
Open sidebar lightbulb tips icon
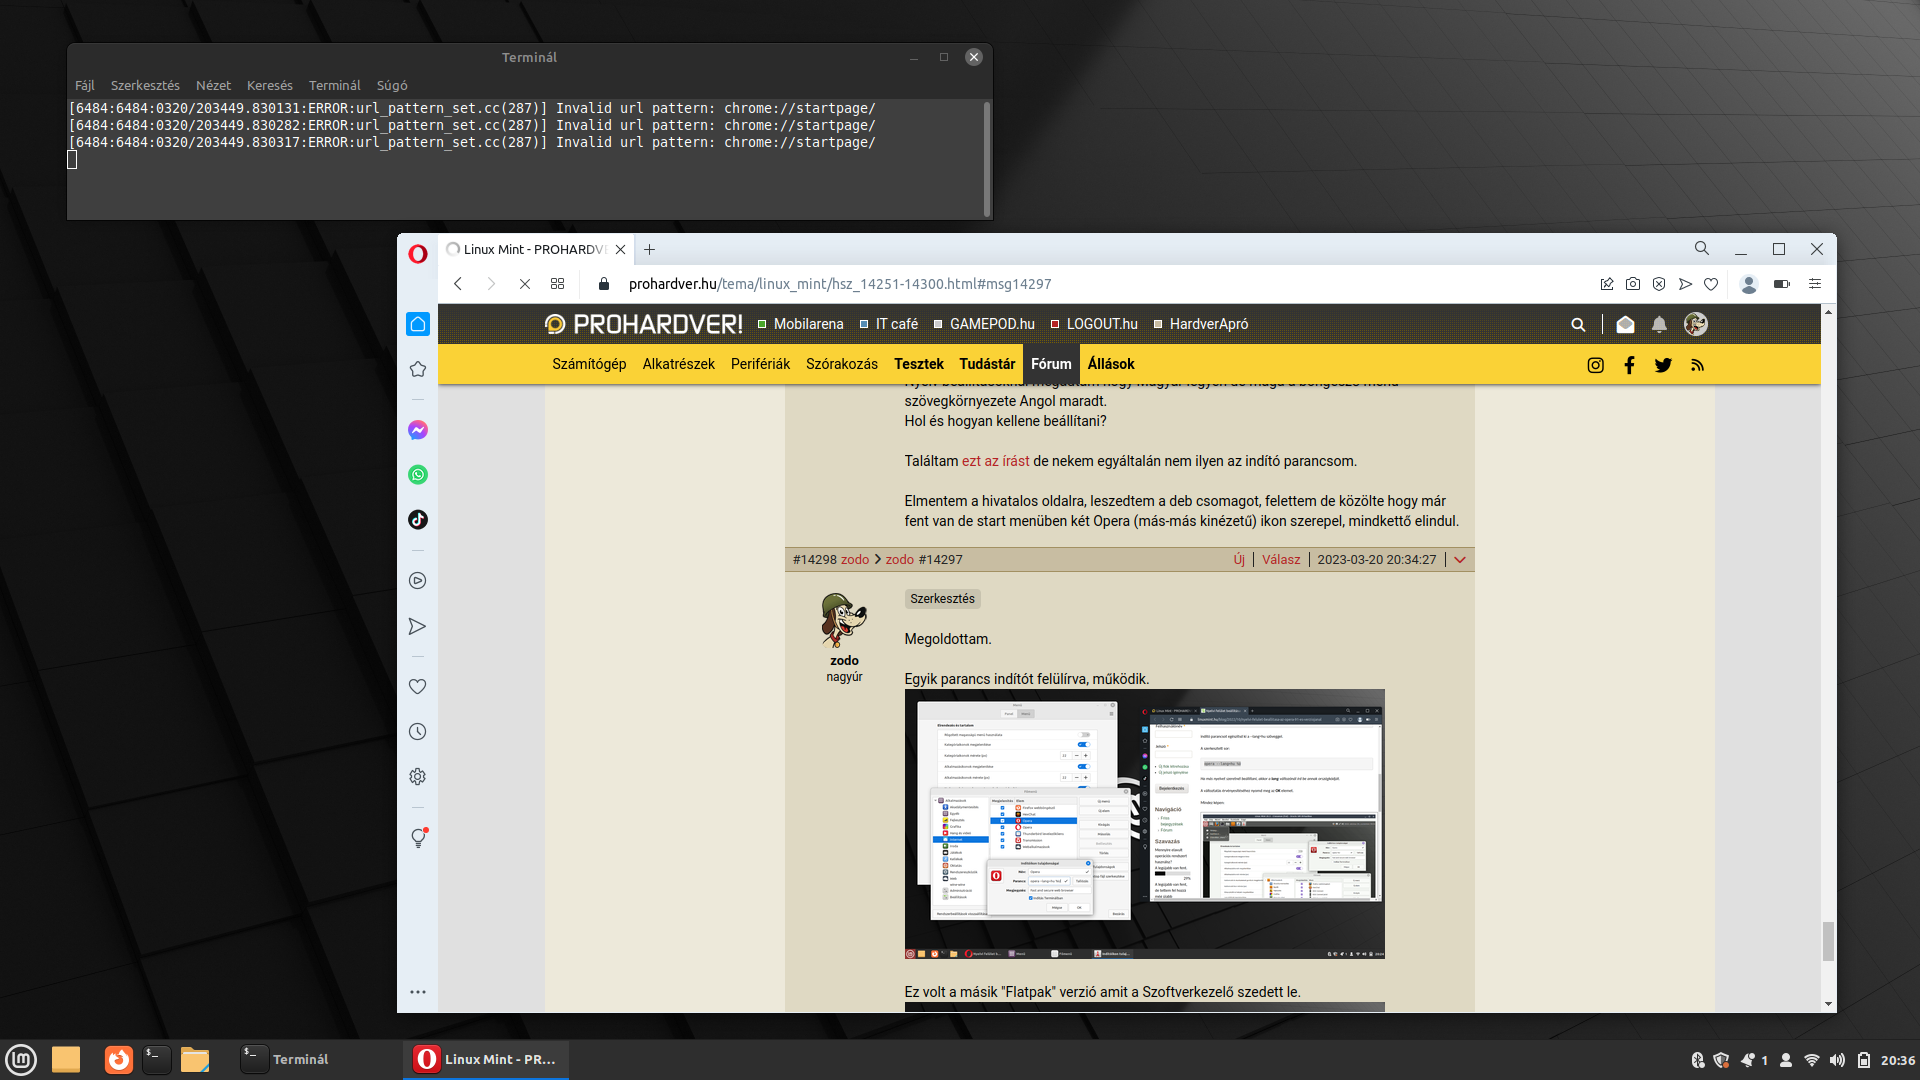pyautogui.click(x=418, y=838)
